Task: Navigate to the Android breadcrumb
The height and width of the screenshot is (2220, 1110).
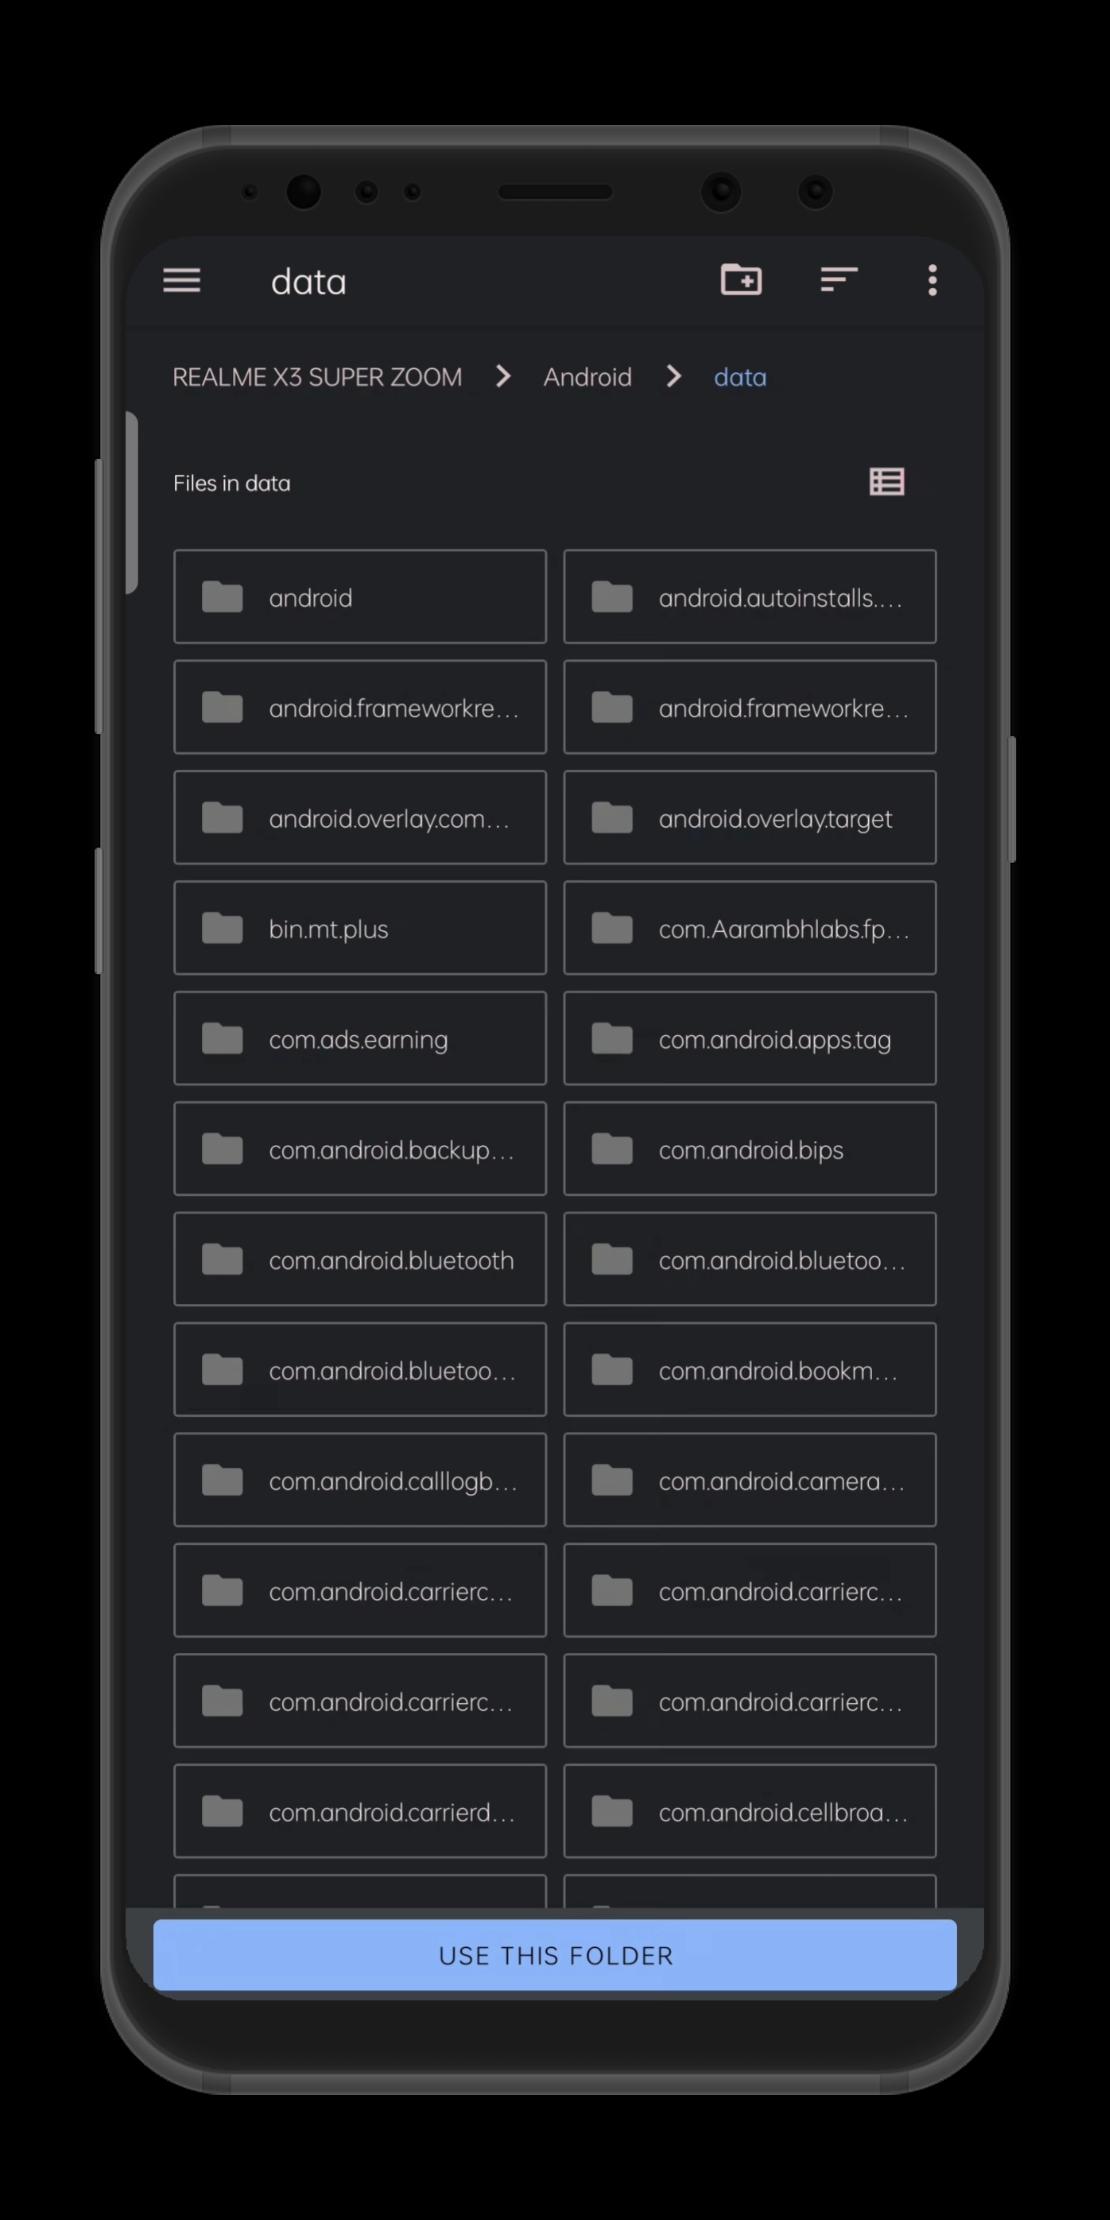Action: (x=587, y=377)
